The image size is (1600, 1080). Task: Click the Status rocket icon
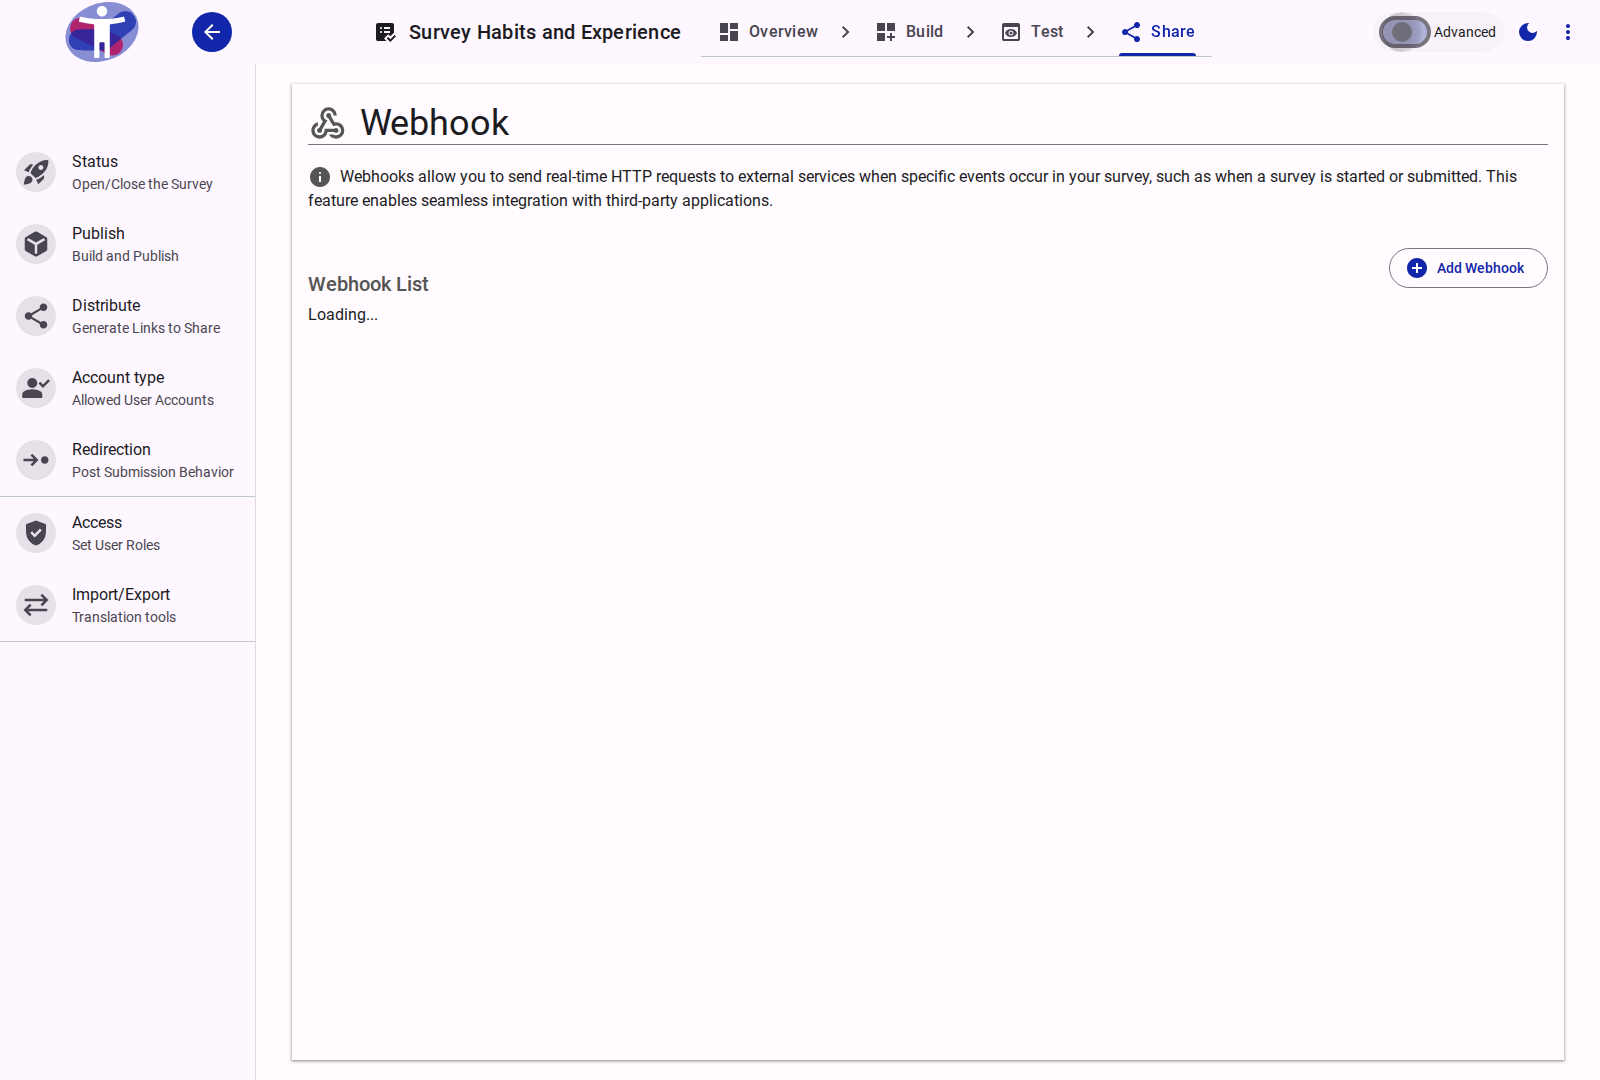36,172
